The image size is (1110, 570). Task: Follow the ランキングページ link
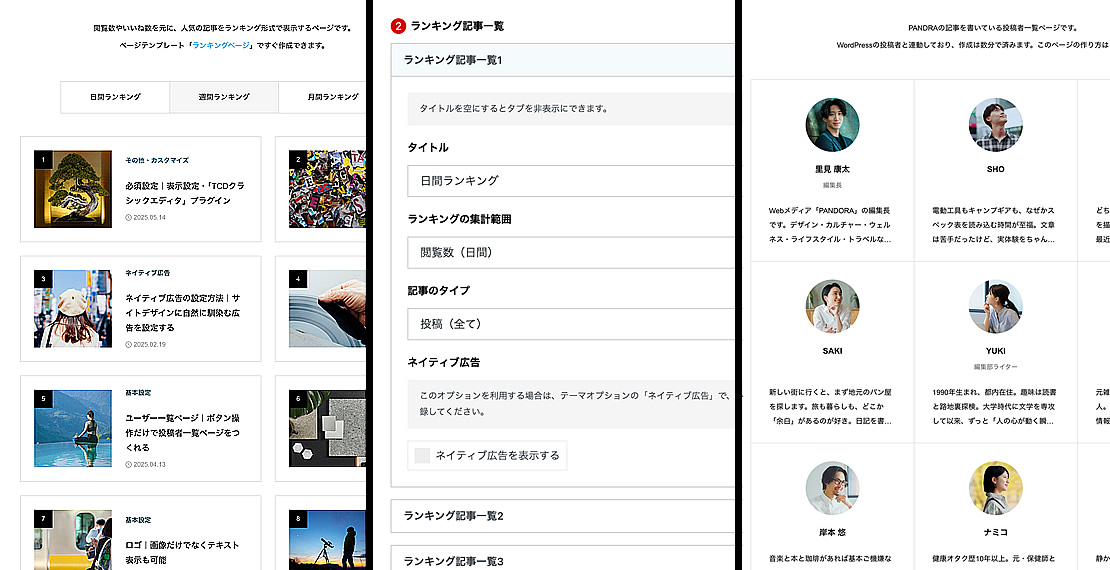tap(221, 45)
